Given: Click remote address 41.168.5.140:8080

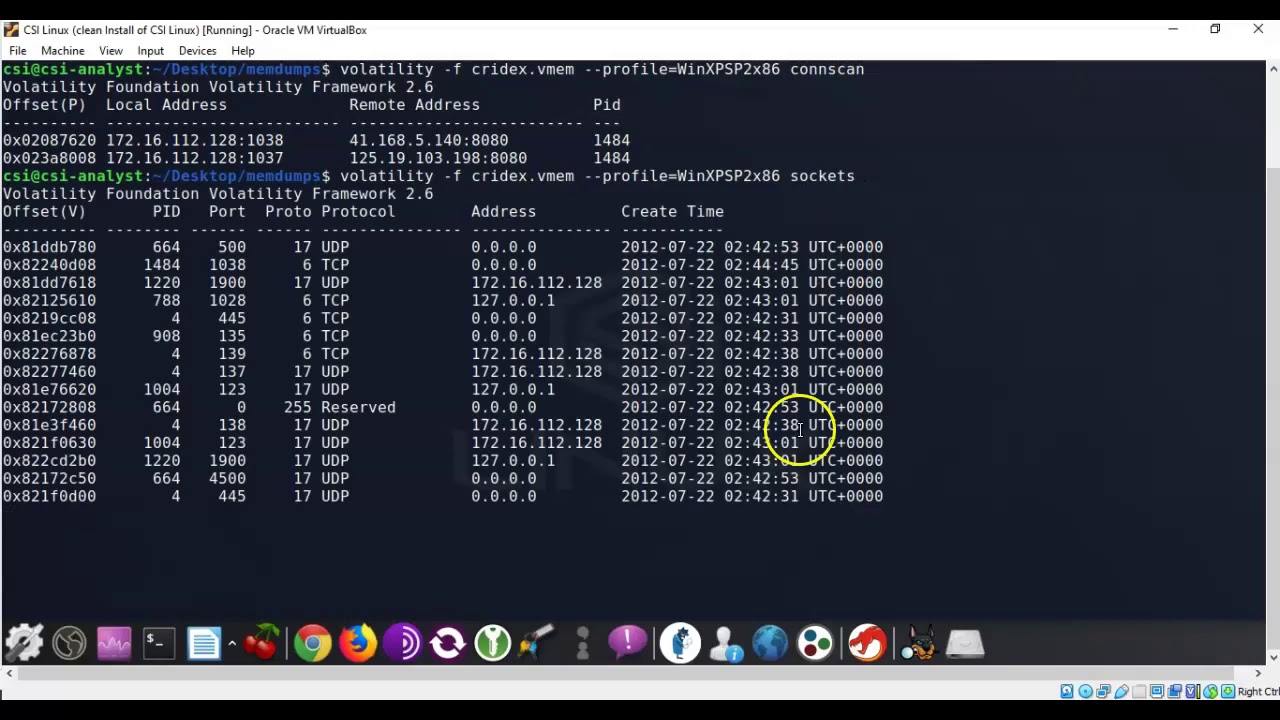Looking at the screenshot, I should tap(428, 140).
